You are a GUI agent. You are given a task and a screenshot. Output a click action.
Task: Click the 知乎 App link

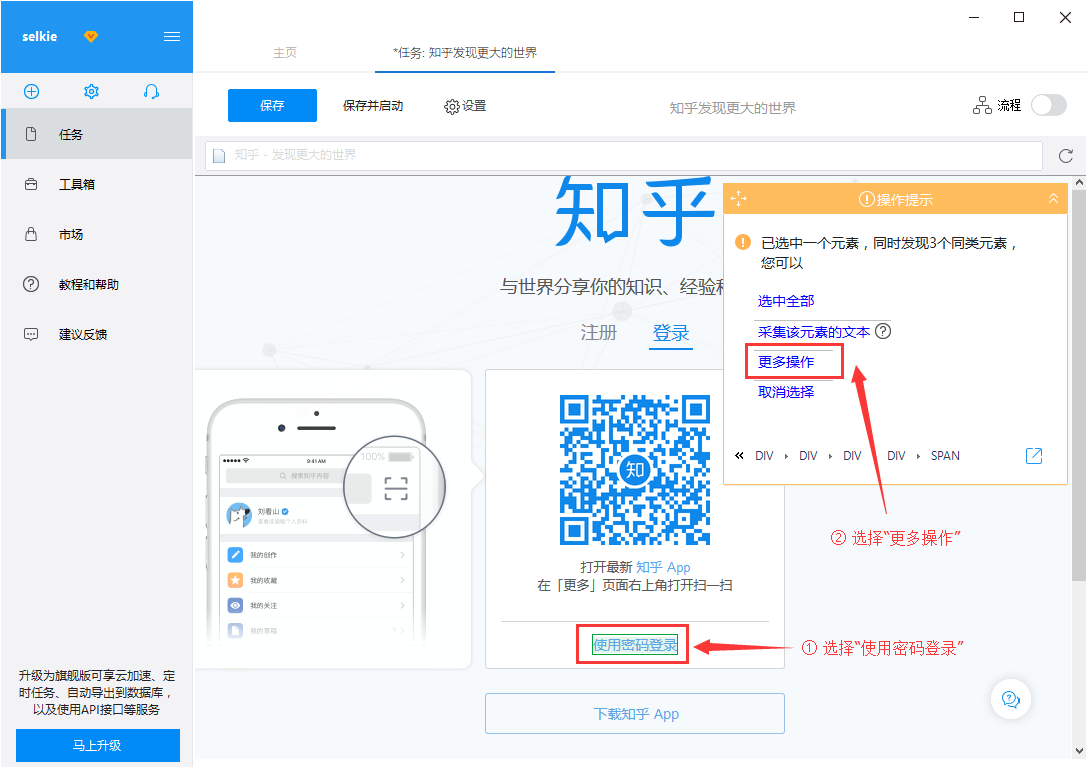pos(663,567)
